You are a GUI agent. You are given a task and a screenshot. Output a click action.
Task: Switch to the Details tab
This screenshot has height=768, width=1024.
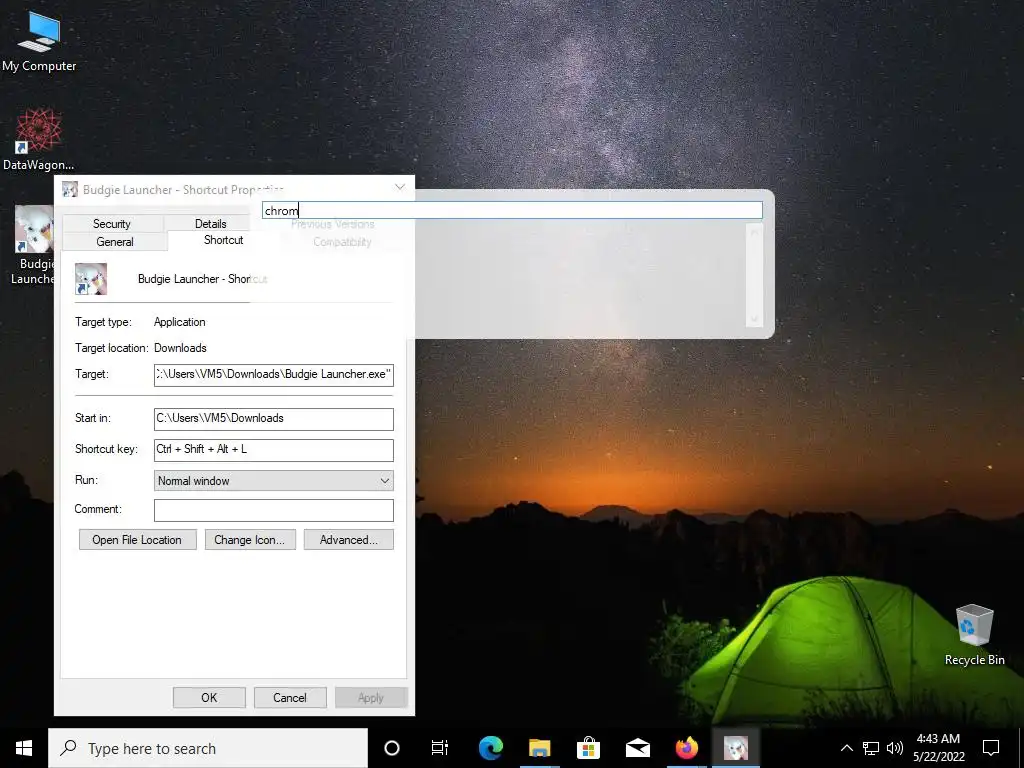pos(210,224)
